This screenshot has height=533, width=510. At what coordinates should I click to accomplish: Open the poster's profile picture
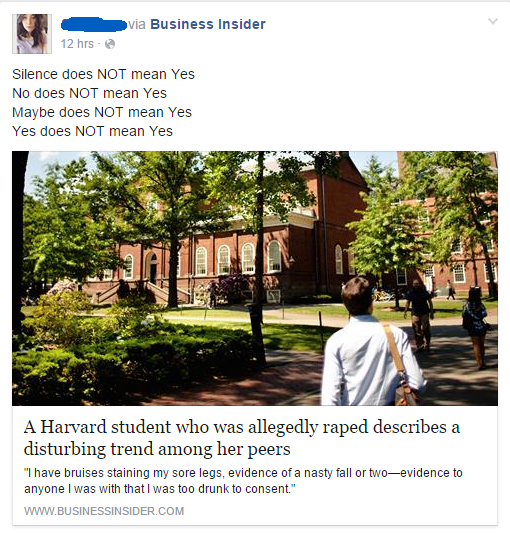(32, 34)
